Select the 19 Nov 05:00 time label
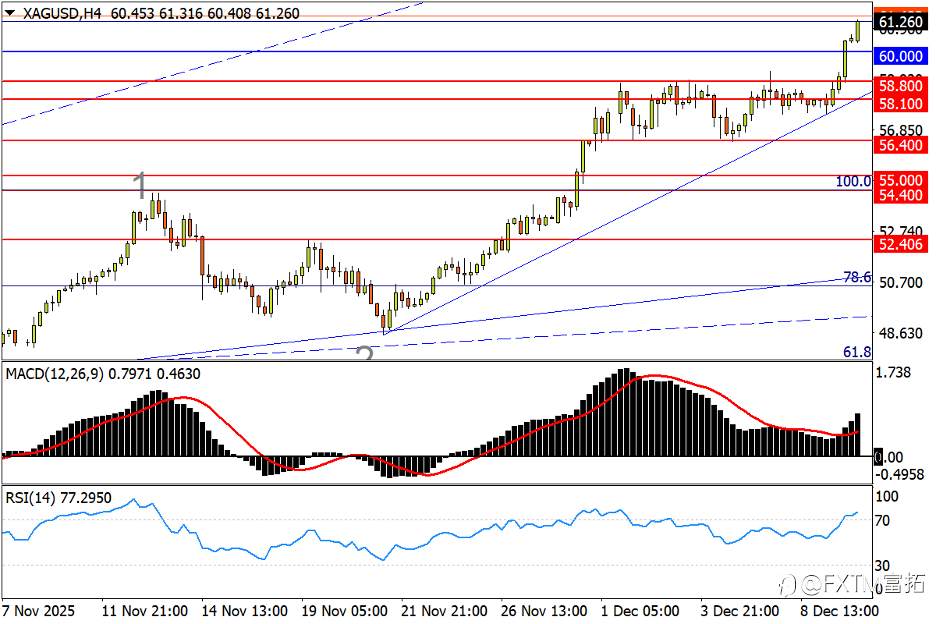Screen dimensions: 936x624 pyautogui.click(x=344, y=611)
